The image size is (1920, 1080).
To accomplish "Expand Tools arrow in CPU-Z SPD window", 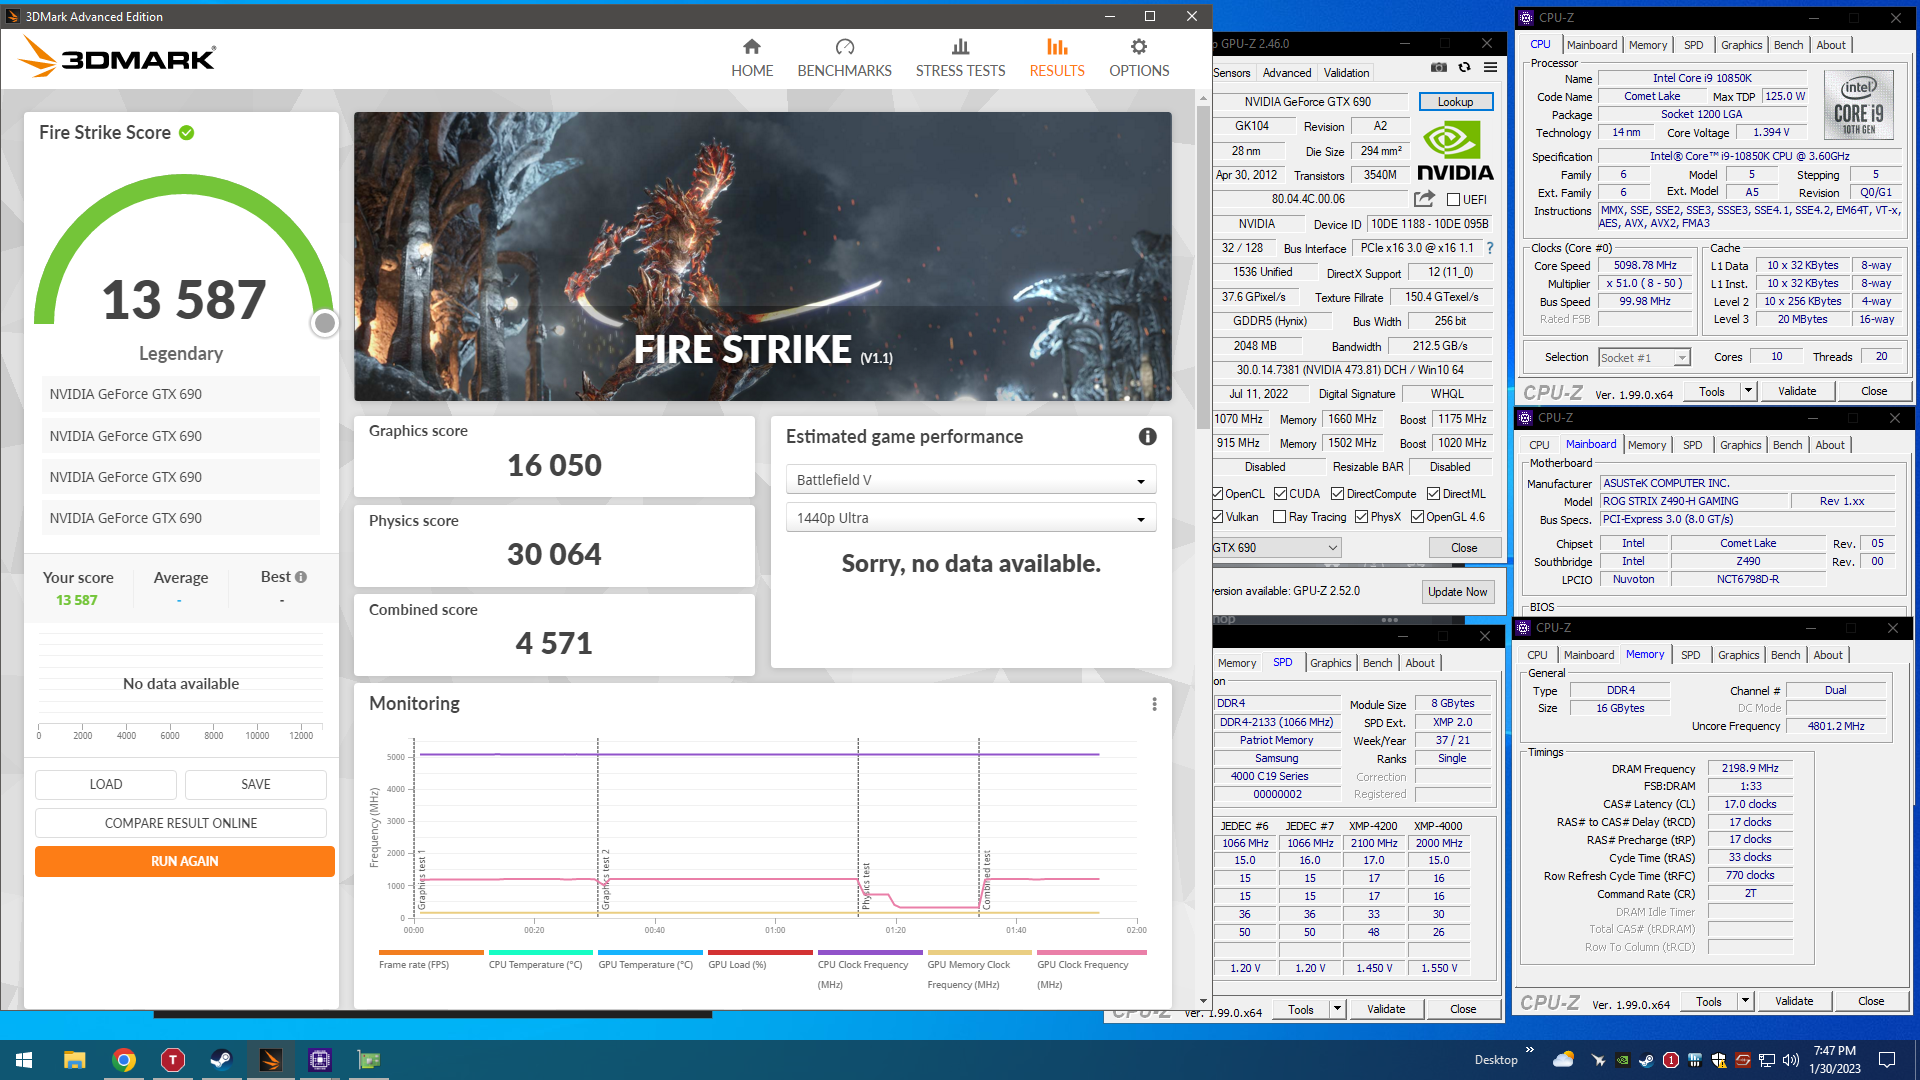I will click(1337, 1010).
